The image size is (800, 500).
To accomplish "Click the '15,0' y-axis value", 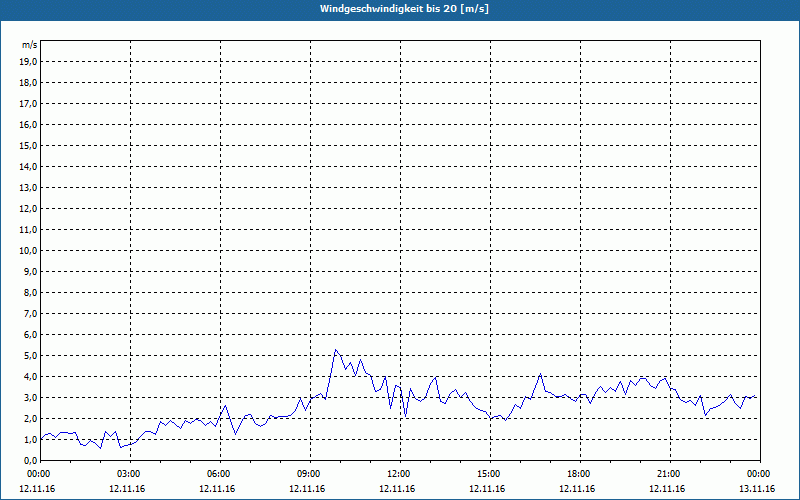I will [29, 145].
